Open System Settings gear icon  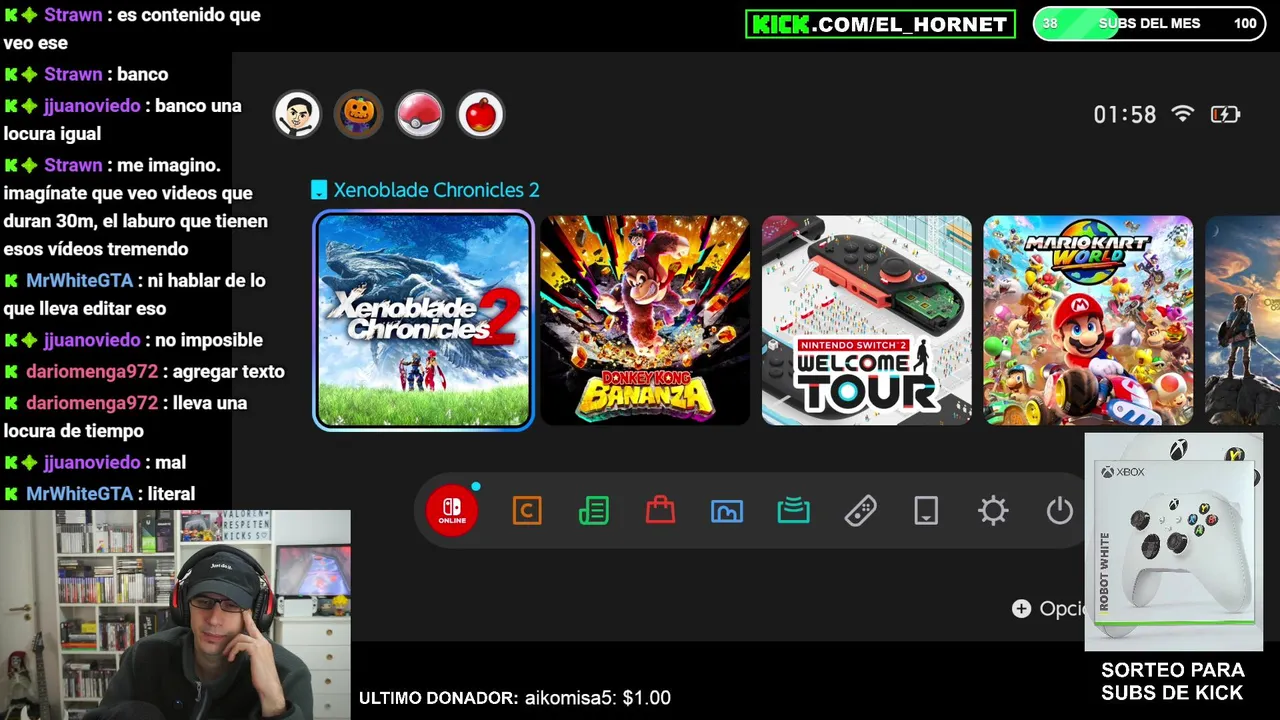(x=993, y=511)
